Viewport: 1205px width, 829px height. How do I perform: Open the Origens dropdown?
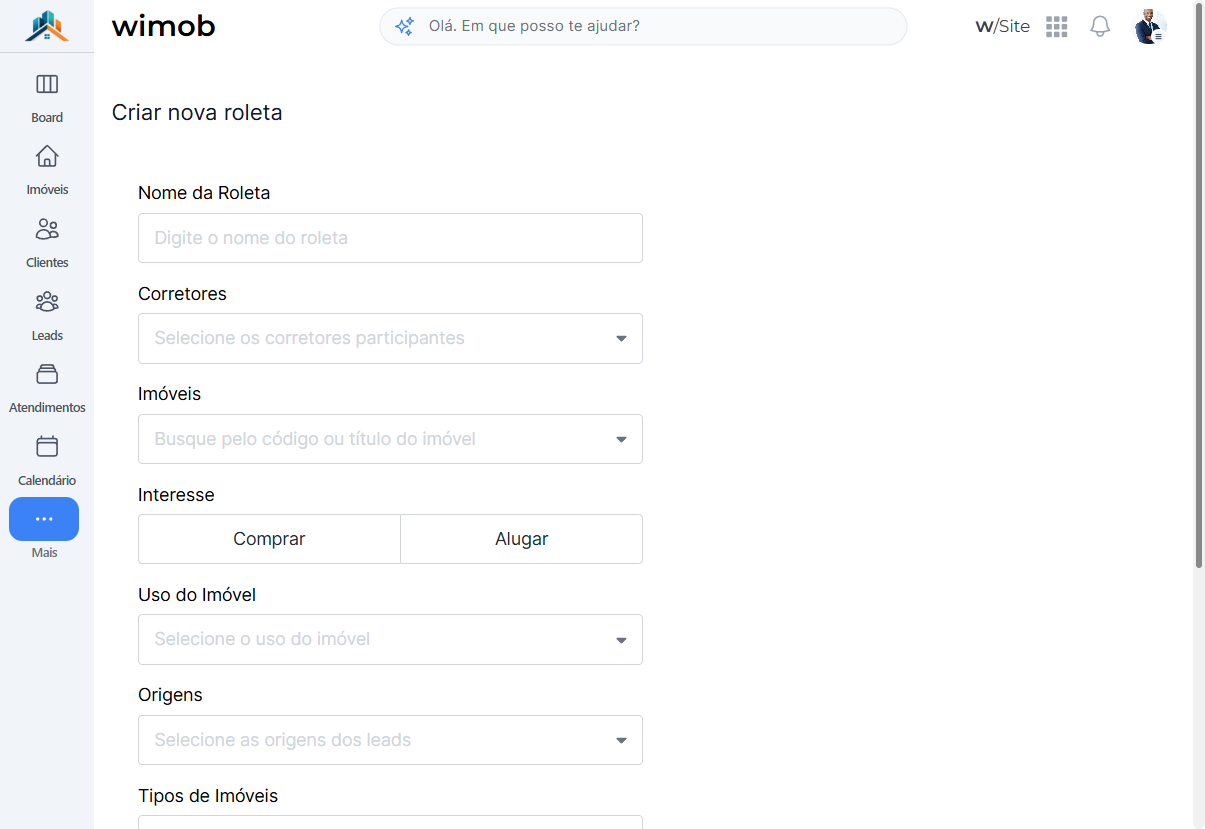coord(390,740)
